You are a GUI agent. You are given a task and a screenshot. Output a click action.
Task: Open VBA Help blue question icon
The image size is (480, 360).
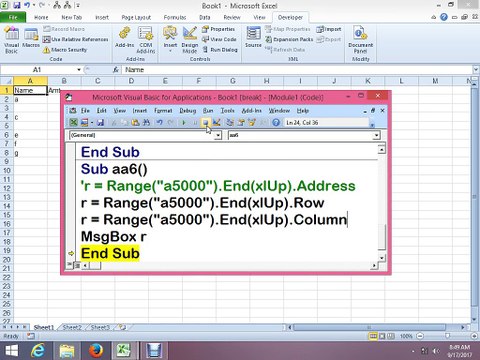pos(276,123)
